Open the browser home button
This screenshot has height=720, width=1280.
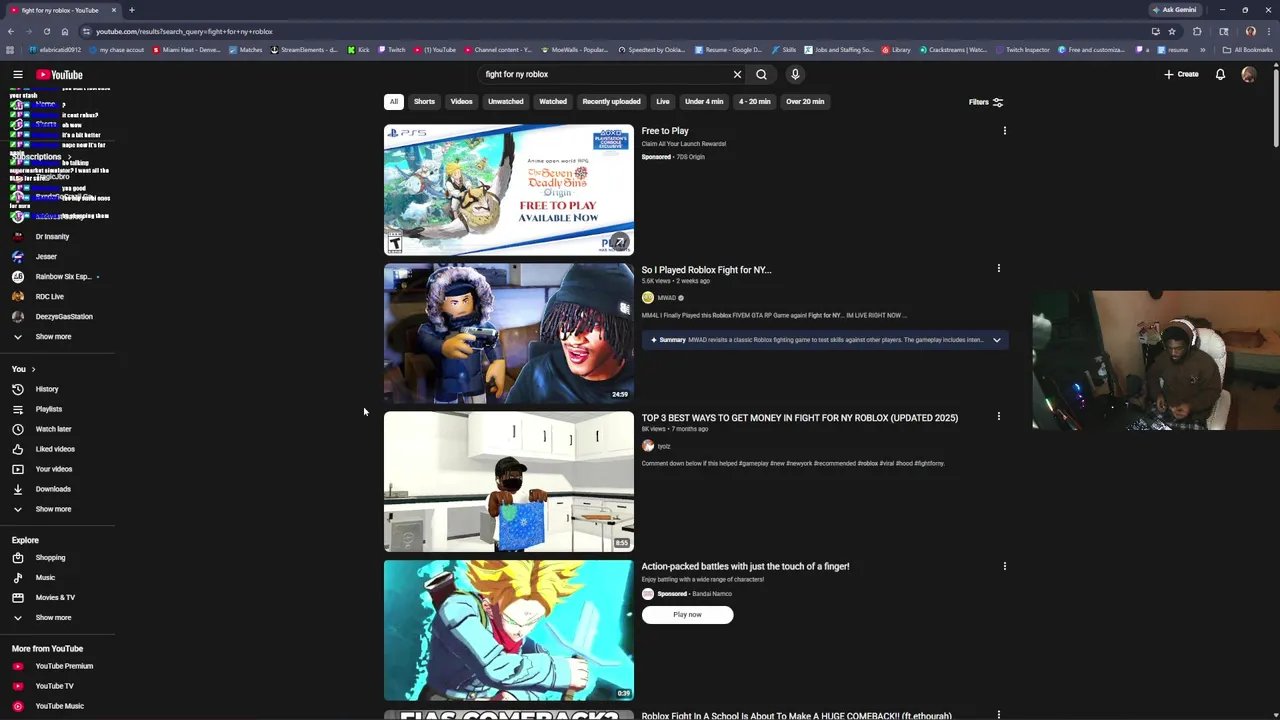64,31
